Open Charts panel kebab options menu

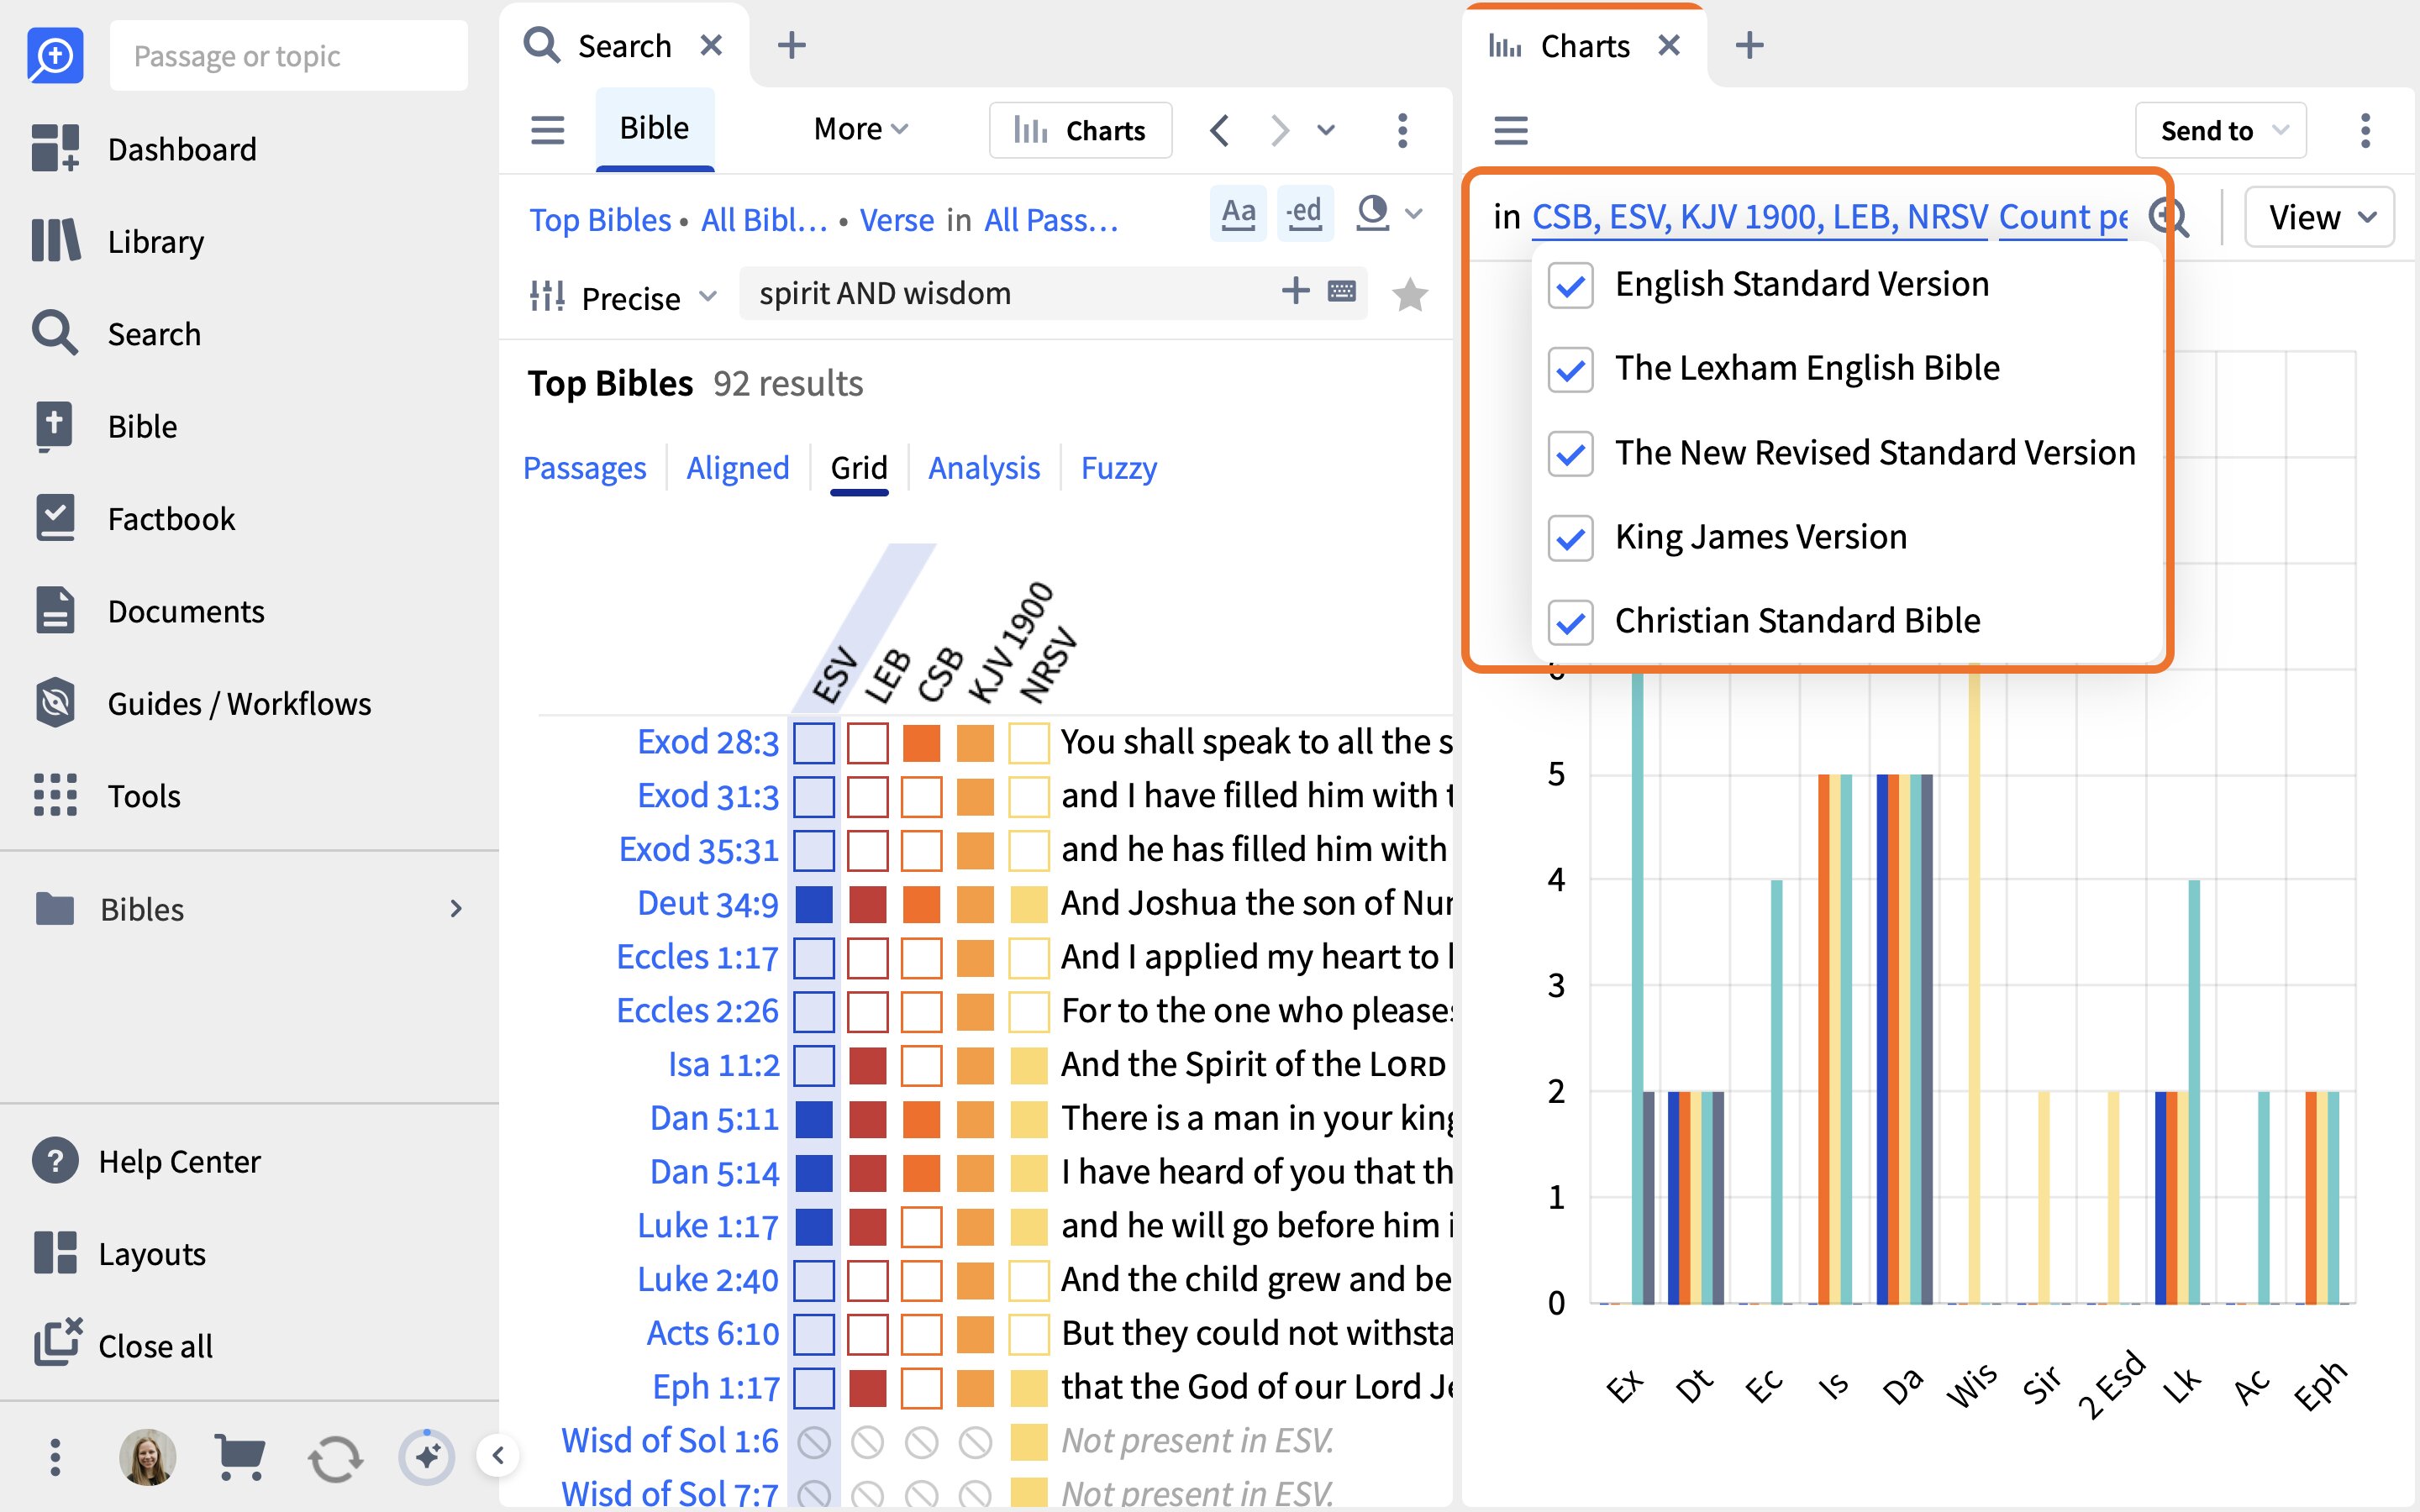coord(2365,130)
